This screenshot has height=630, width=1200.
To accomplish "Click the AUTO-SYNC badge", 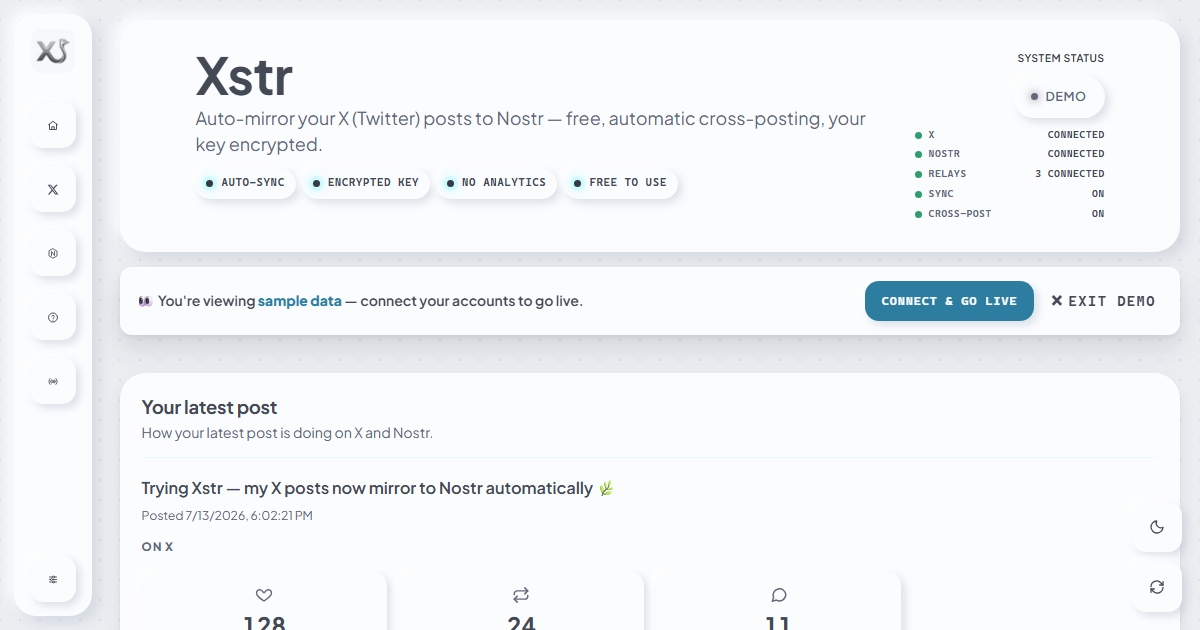I will [x=246, y=183].
